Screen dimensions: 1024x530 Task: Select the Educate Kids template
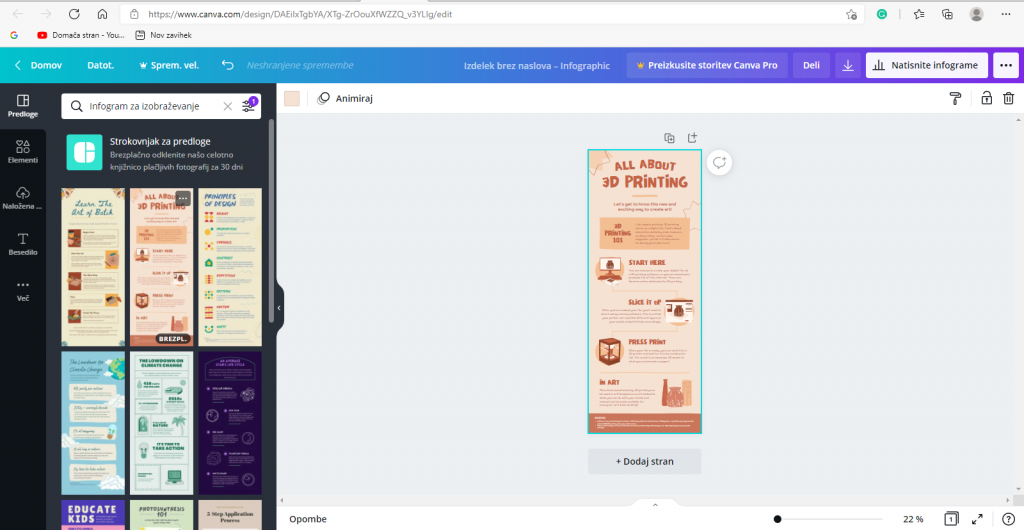93,515
